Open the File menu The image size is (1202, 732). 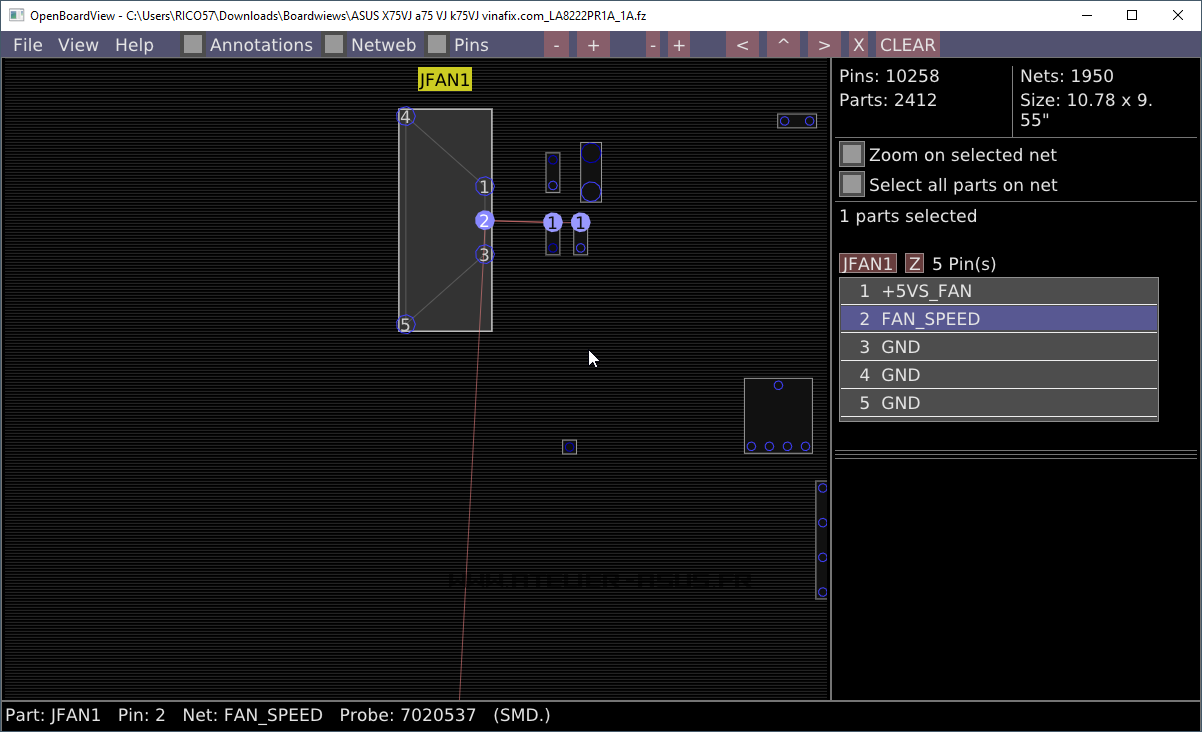coord(27,45)
